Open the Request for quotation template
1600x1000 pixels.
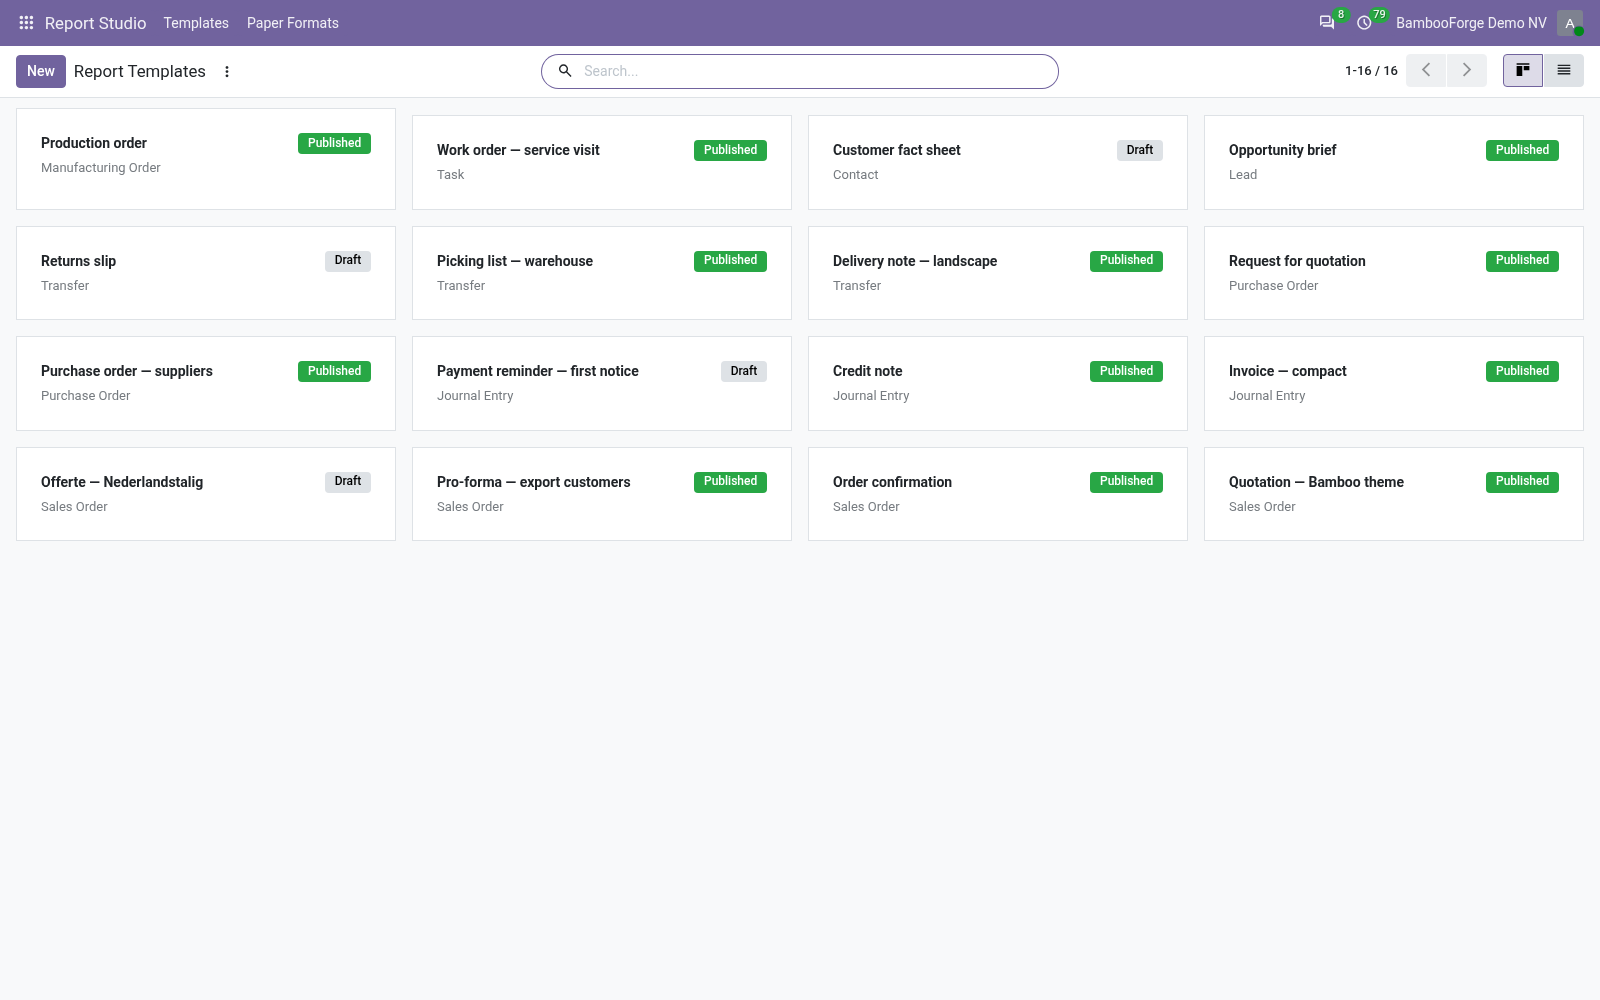tap(1394, 273)
